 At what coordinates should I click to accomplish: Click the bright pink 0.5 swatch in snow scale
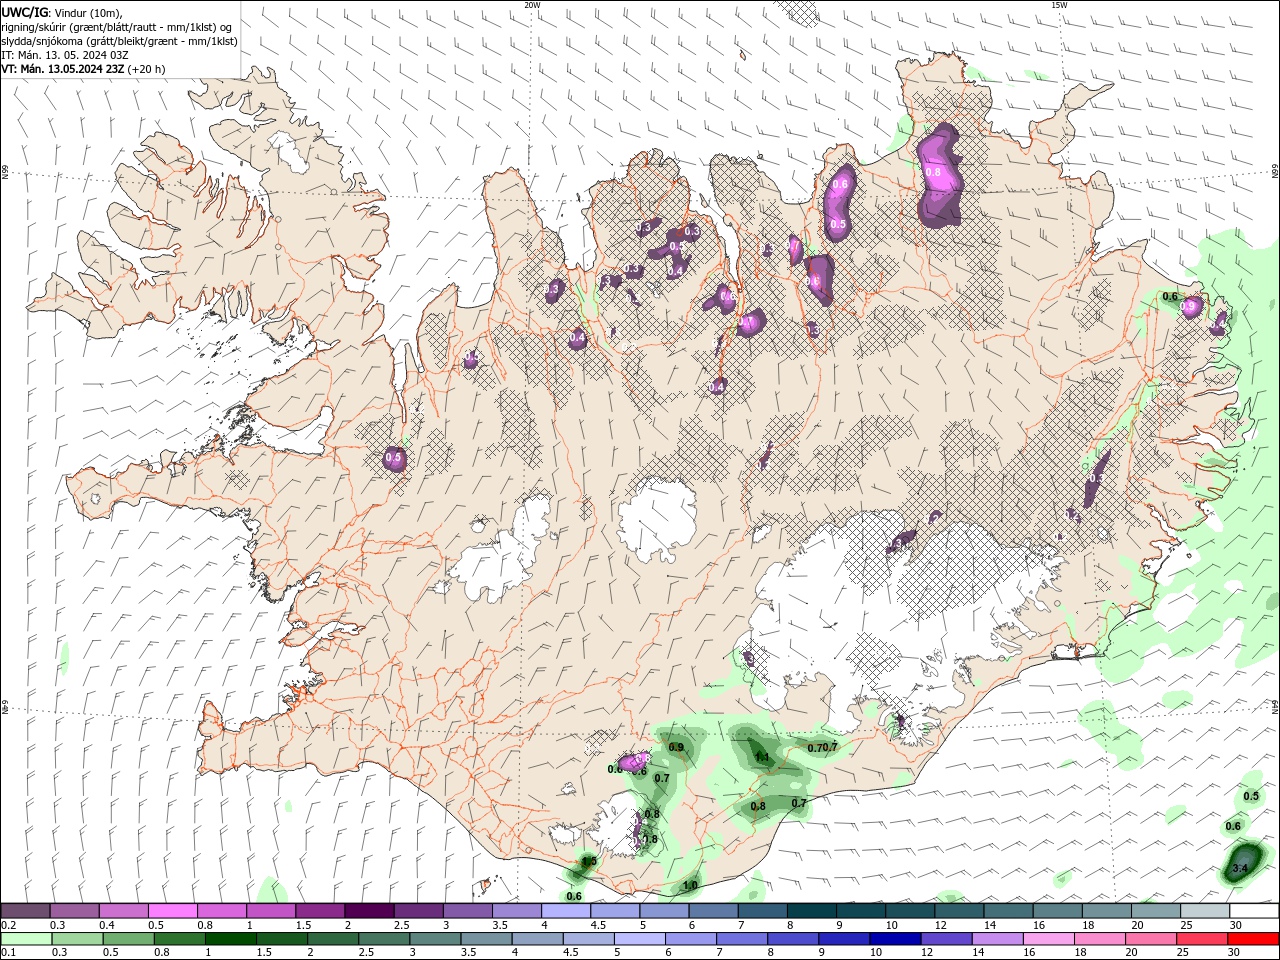(172, 911)
